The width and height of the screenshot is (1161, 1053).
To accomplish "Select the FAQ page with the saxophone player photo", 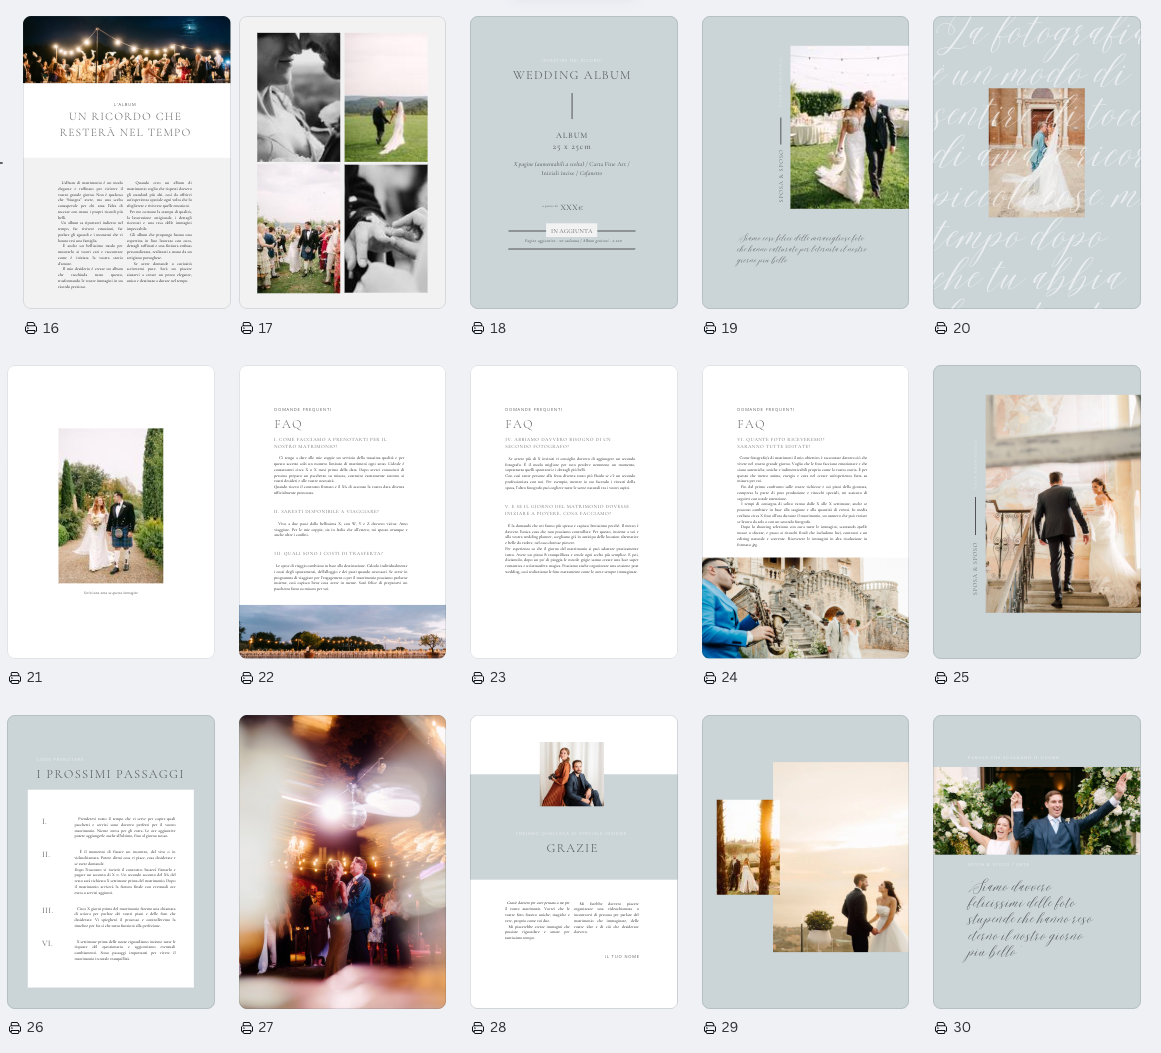I will click(x=805, y=512).
